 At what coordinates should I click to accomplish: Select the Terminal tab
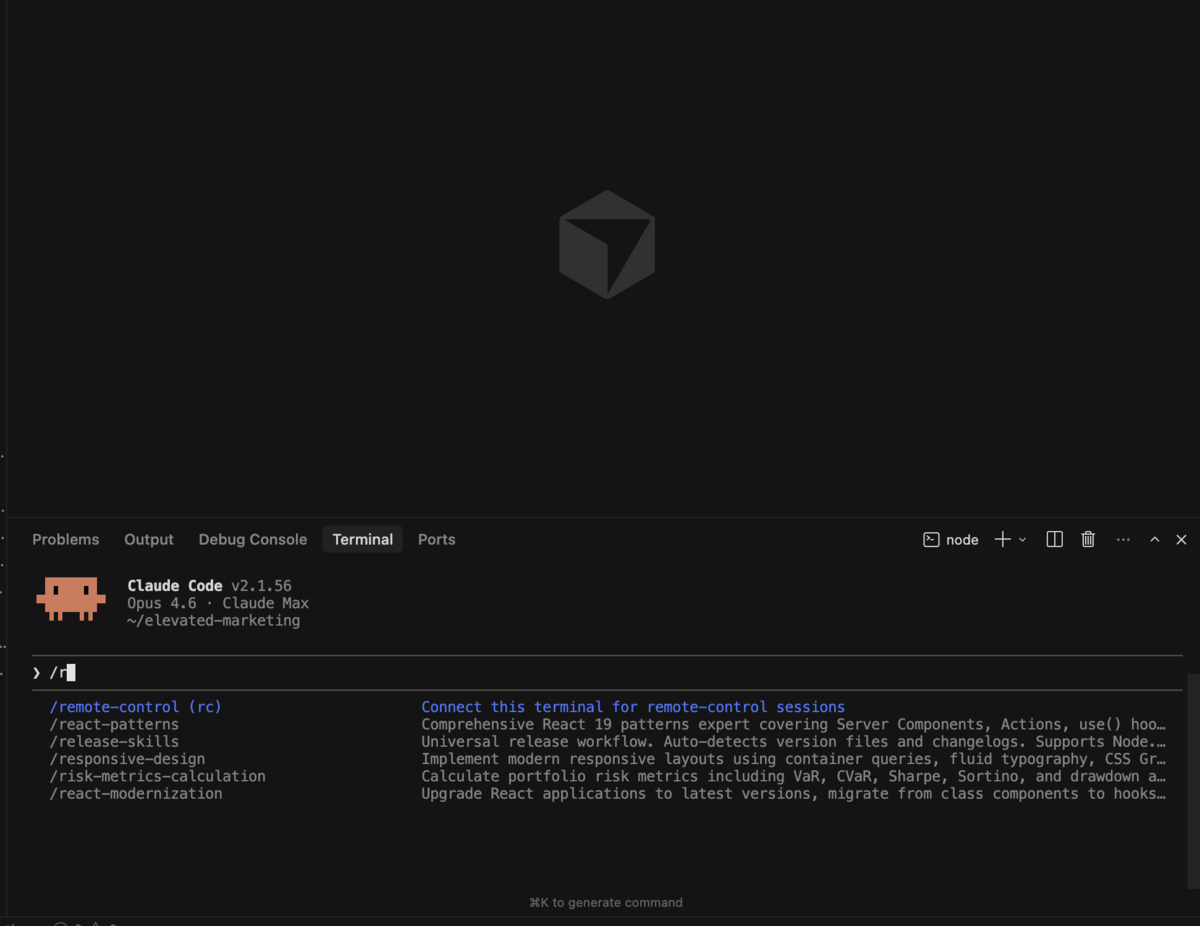[362, 540]
